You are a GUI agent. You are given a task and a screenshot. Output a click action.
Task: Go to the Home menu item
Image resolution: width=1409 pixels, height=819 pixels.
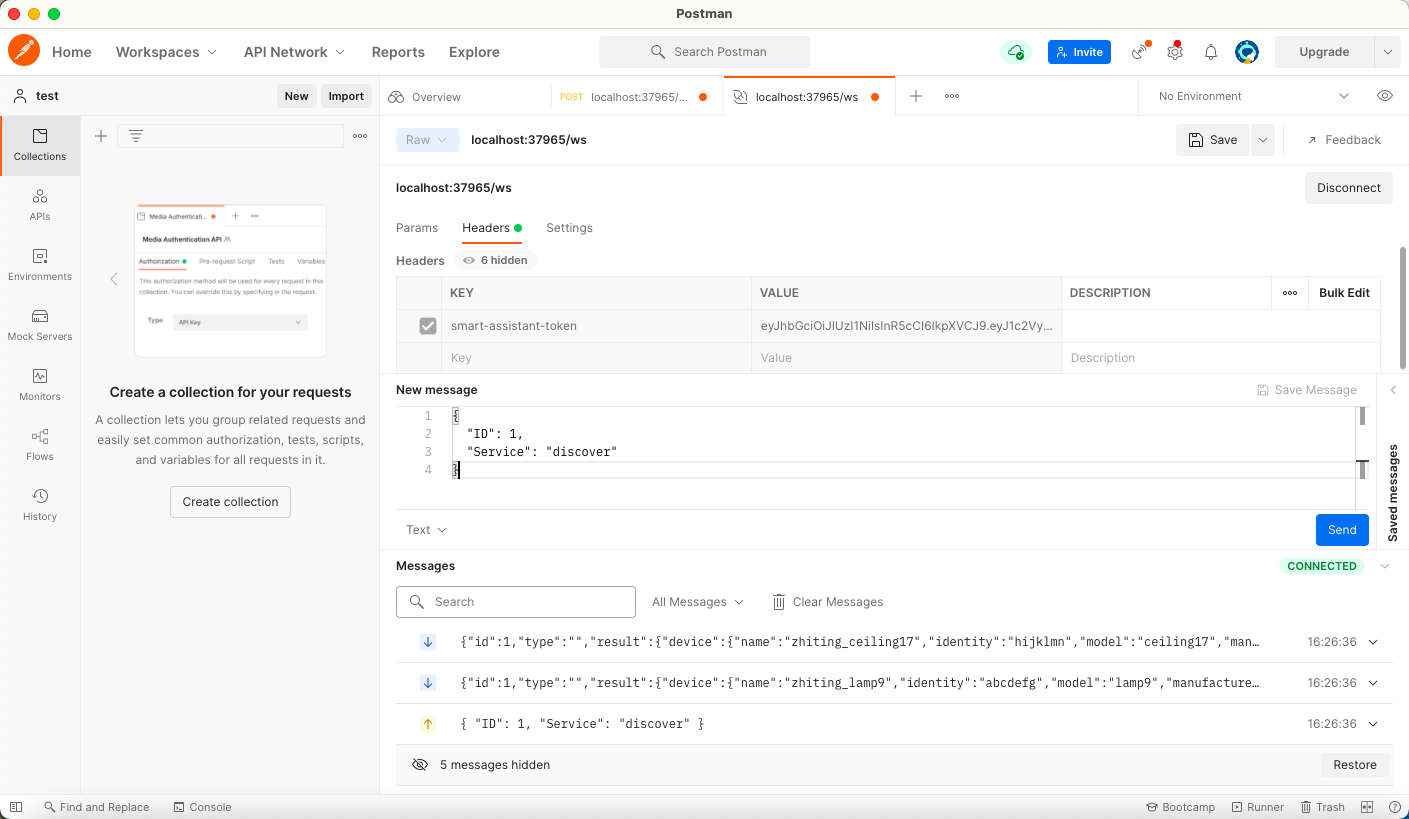click(72, 52)
